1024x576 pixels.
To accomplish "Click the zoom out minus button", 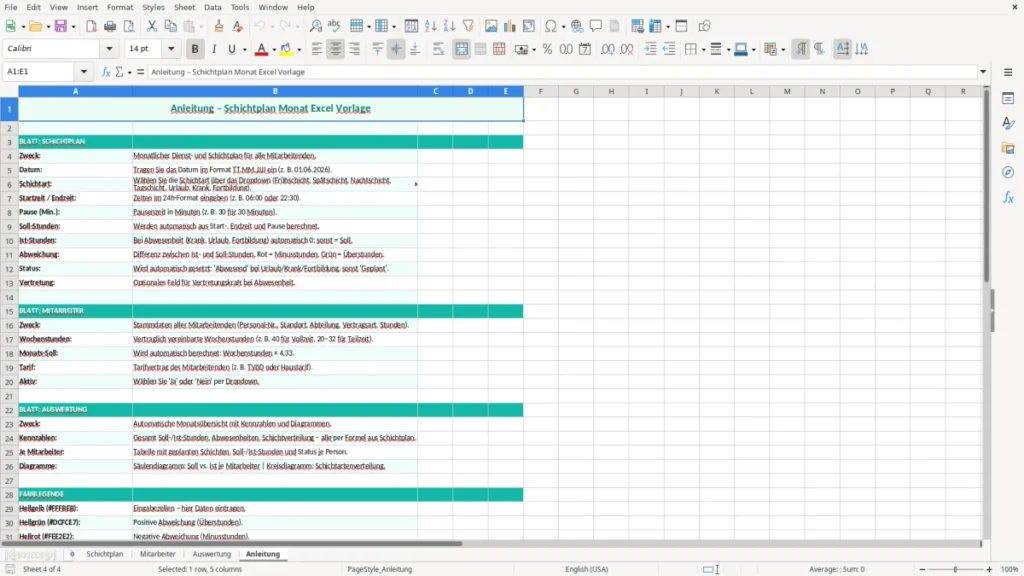I will pyautogui.click(x=922, y=569).
